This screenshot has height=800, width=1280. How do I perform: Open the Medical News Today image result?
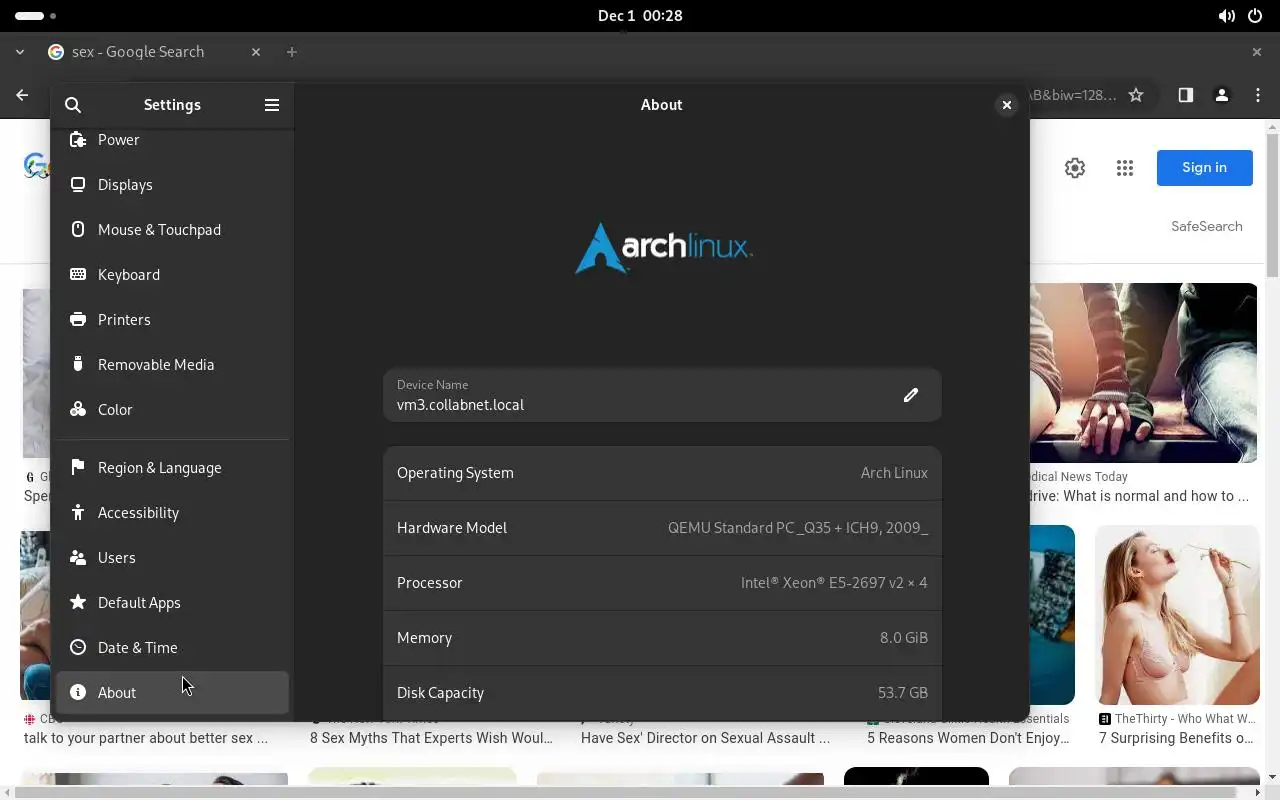[x=1143, y=372]
